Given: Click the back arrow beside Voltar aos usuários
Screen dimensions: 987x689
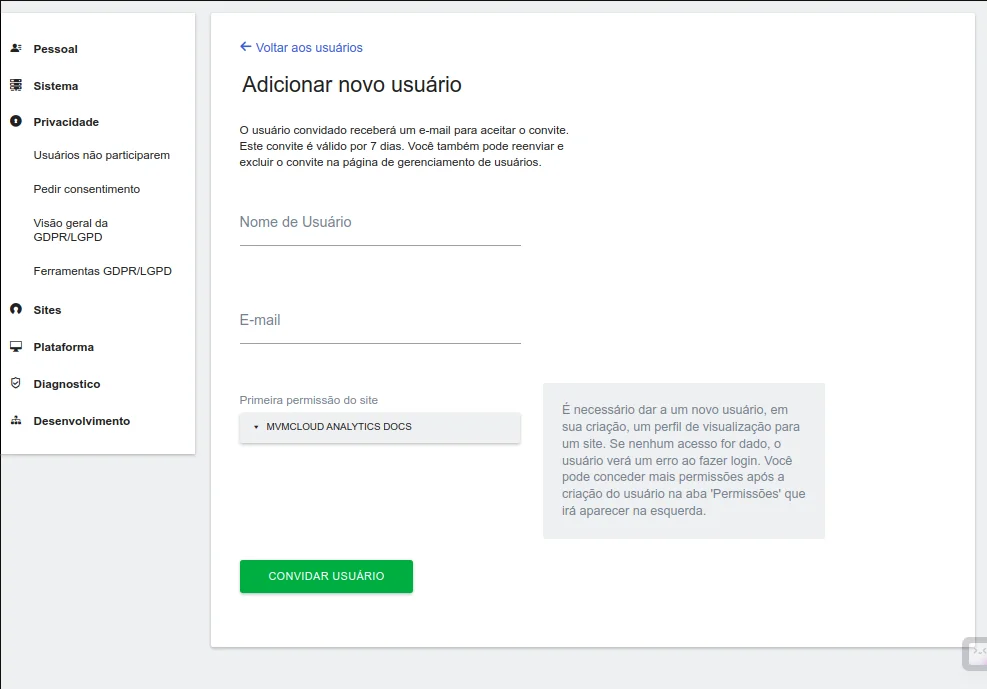Looking at the screenshot, I should click(x=246, y=47).
